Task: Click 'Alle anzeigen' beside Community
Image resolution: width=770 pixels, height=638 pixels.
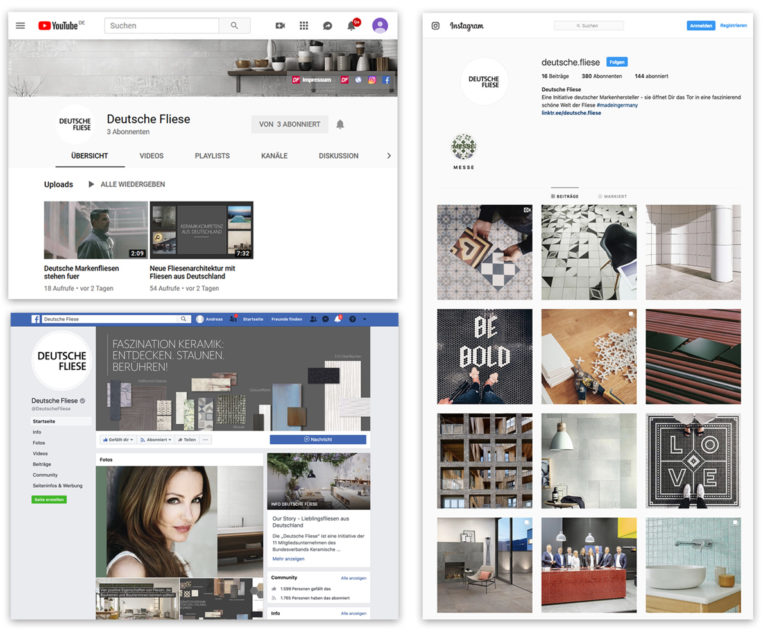Action: pyautogui.click(x=354, y=578)
